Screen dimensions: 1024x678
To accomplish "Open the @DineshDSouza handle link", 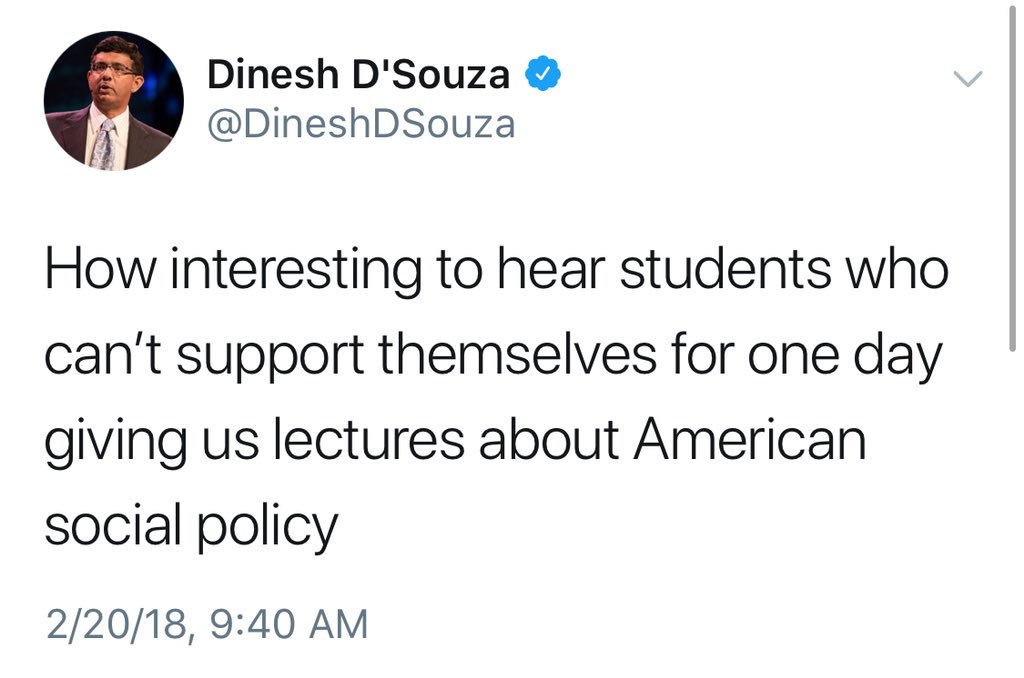I will tap(361, 124).
